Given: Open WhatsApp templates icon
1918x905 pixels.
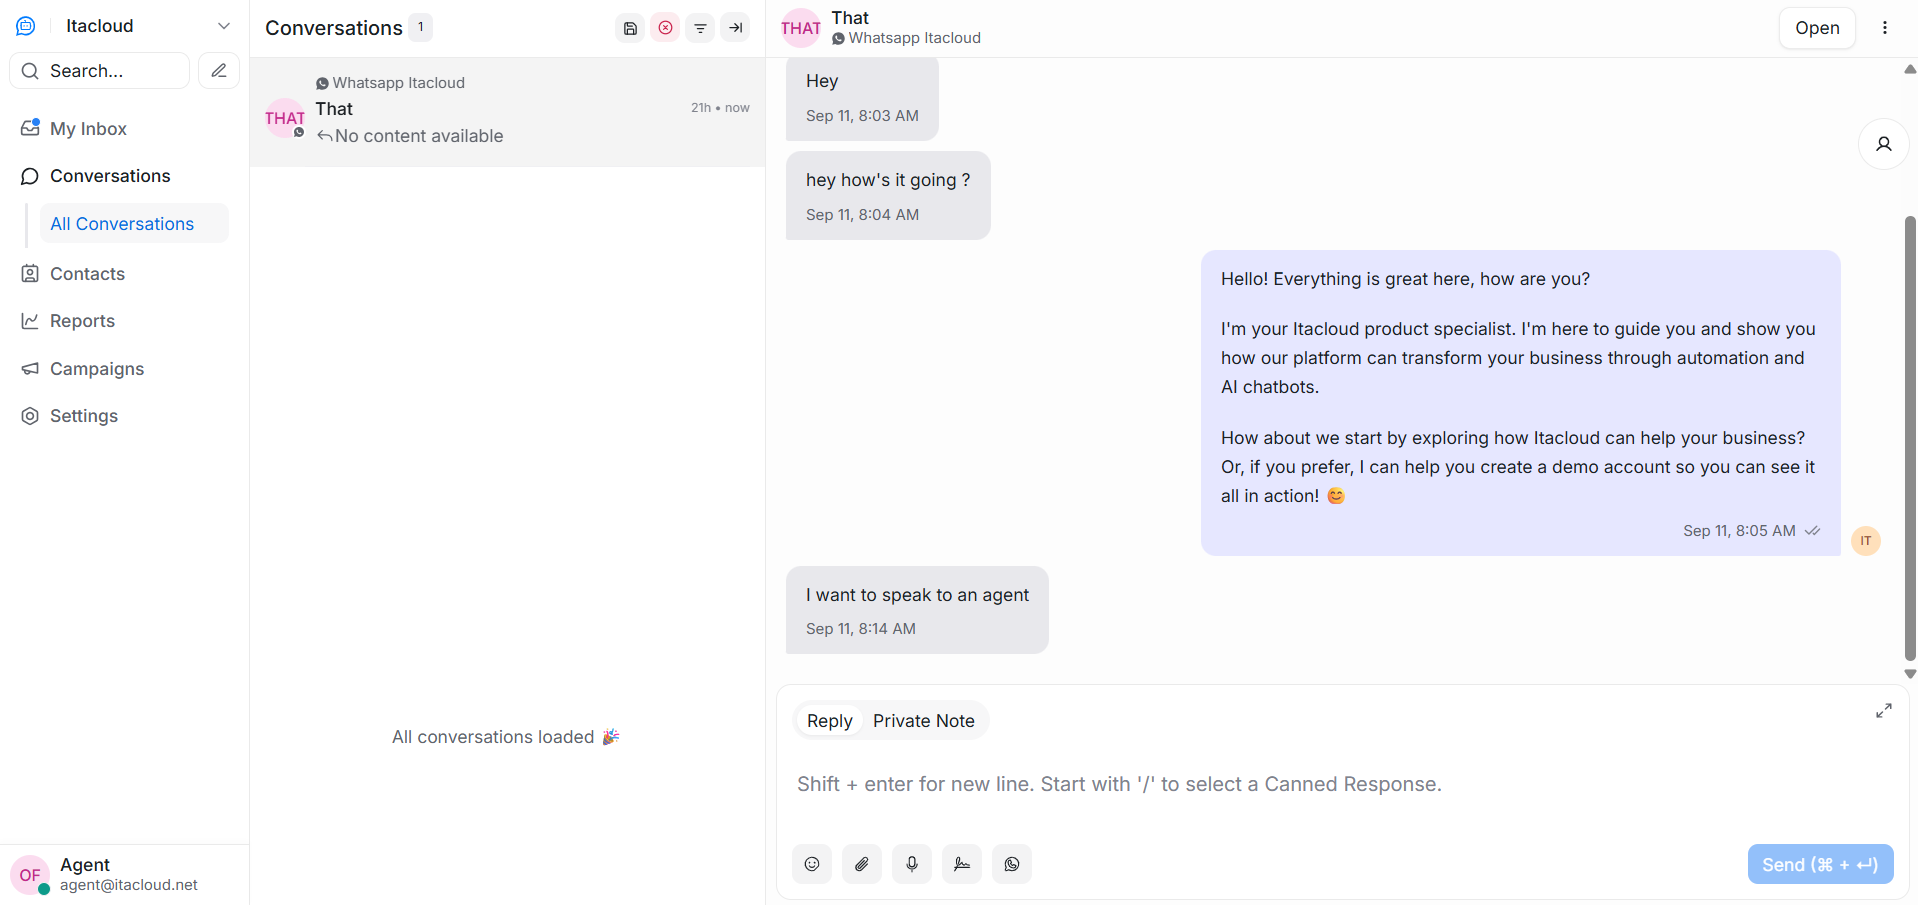Looking at the screenshot, I should [x=1012, y=864].
